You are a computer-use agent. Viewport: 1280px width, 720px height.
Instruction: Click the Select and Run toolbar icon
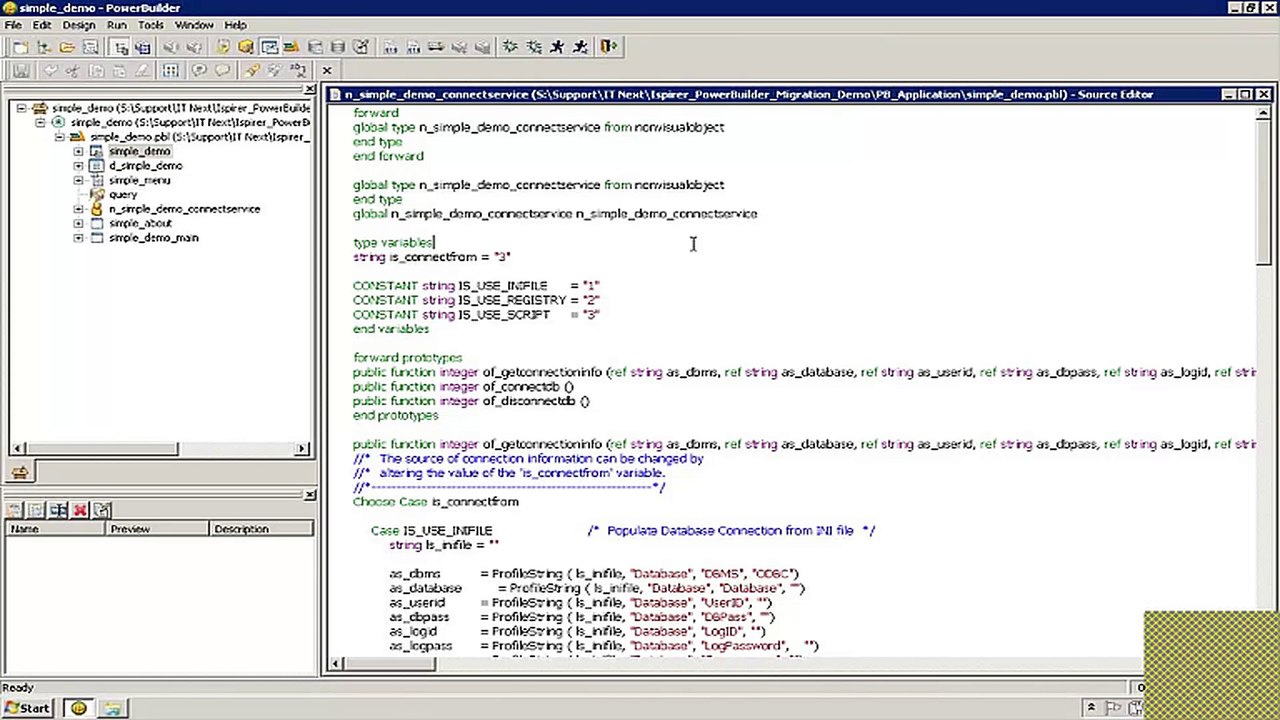coord(580,47)
